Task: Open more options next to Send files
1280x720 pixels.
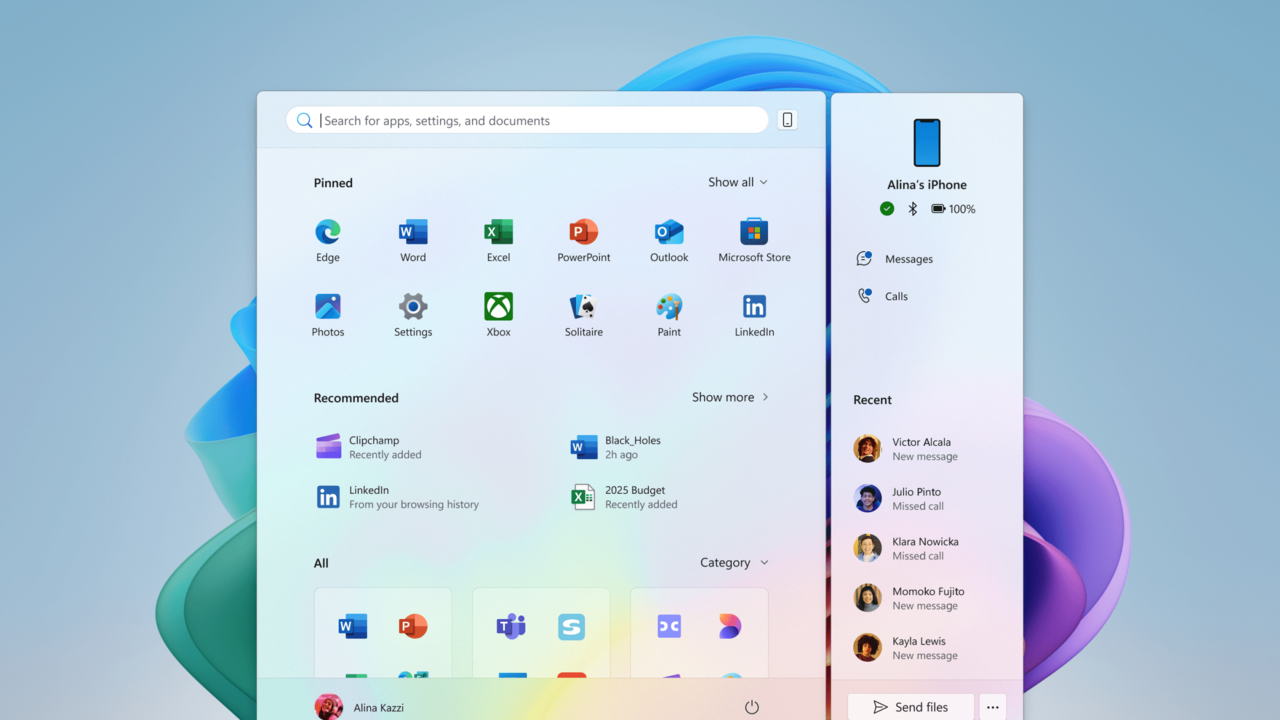Action: click(x=992, y=706)
